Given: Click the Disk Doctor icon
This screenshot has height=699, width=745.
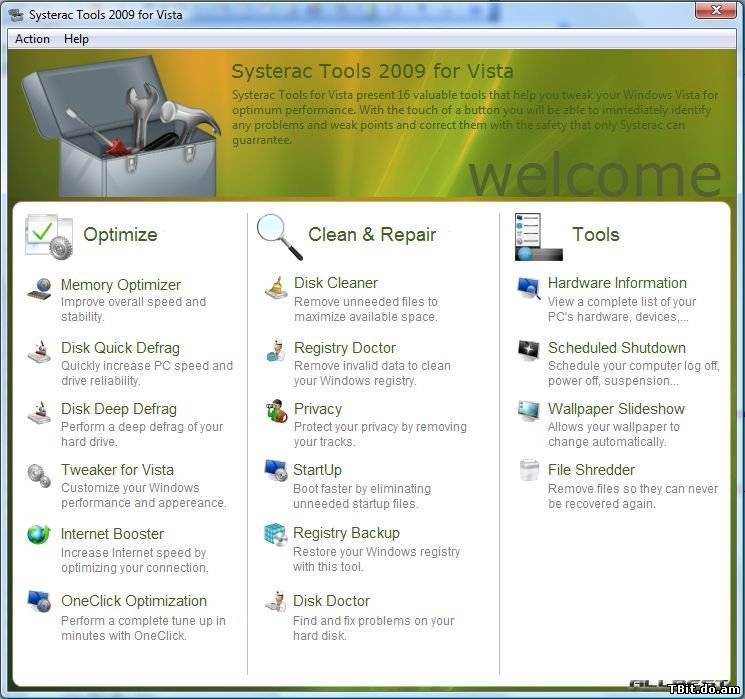Looking at the screenshot, I should (x=276, y=601).
